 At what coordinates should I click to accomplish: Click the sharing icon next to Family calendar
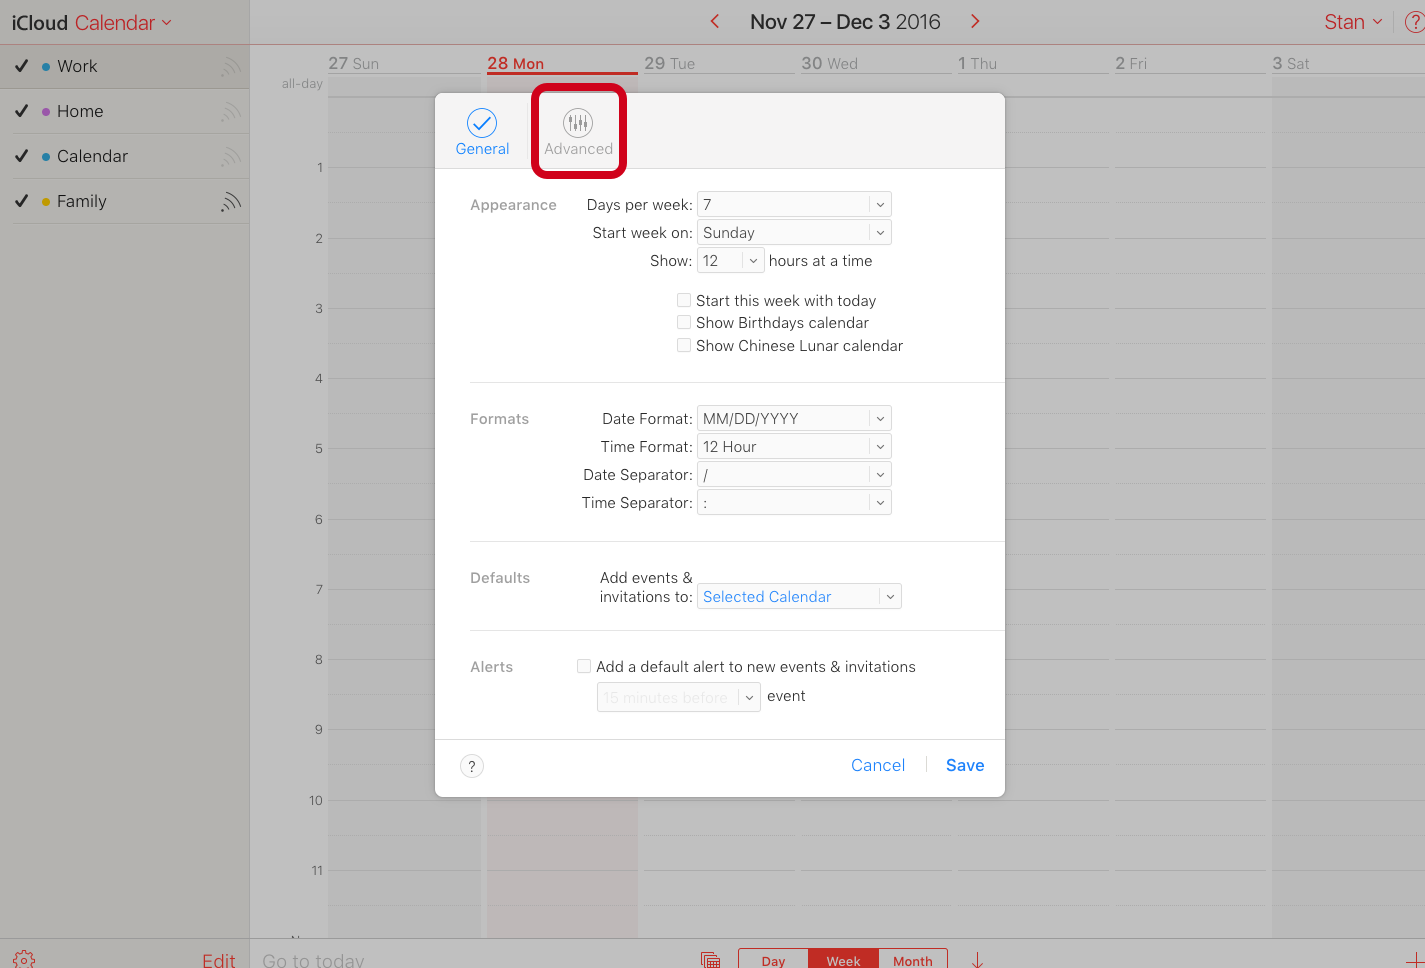tap(231, 201)
